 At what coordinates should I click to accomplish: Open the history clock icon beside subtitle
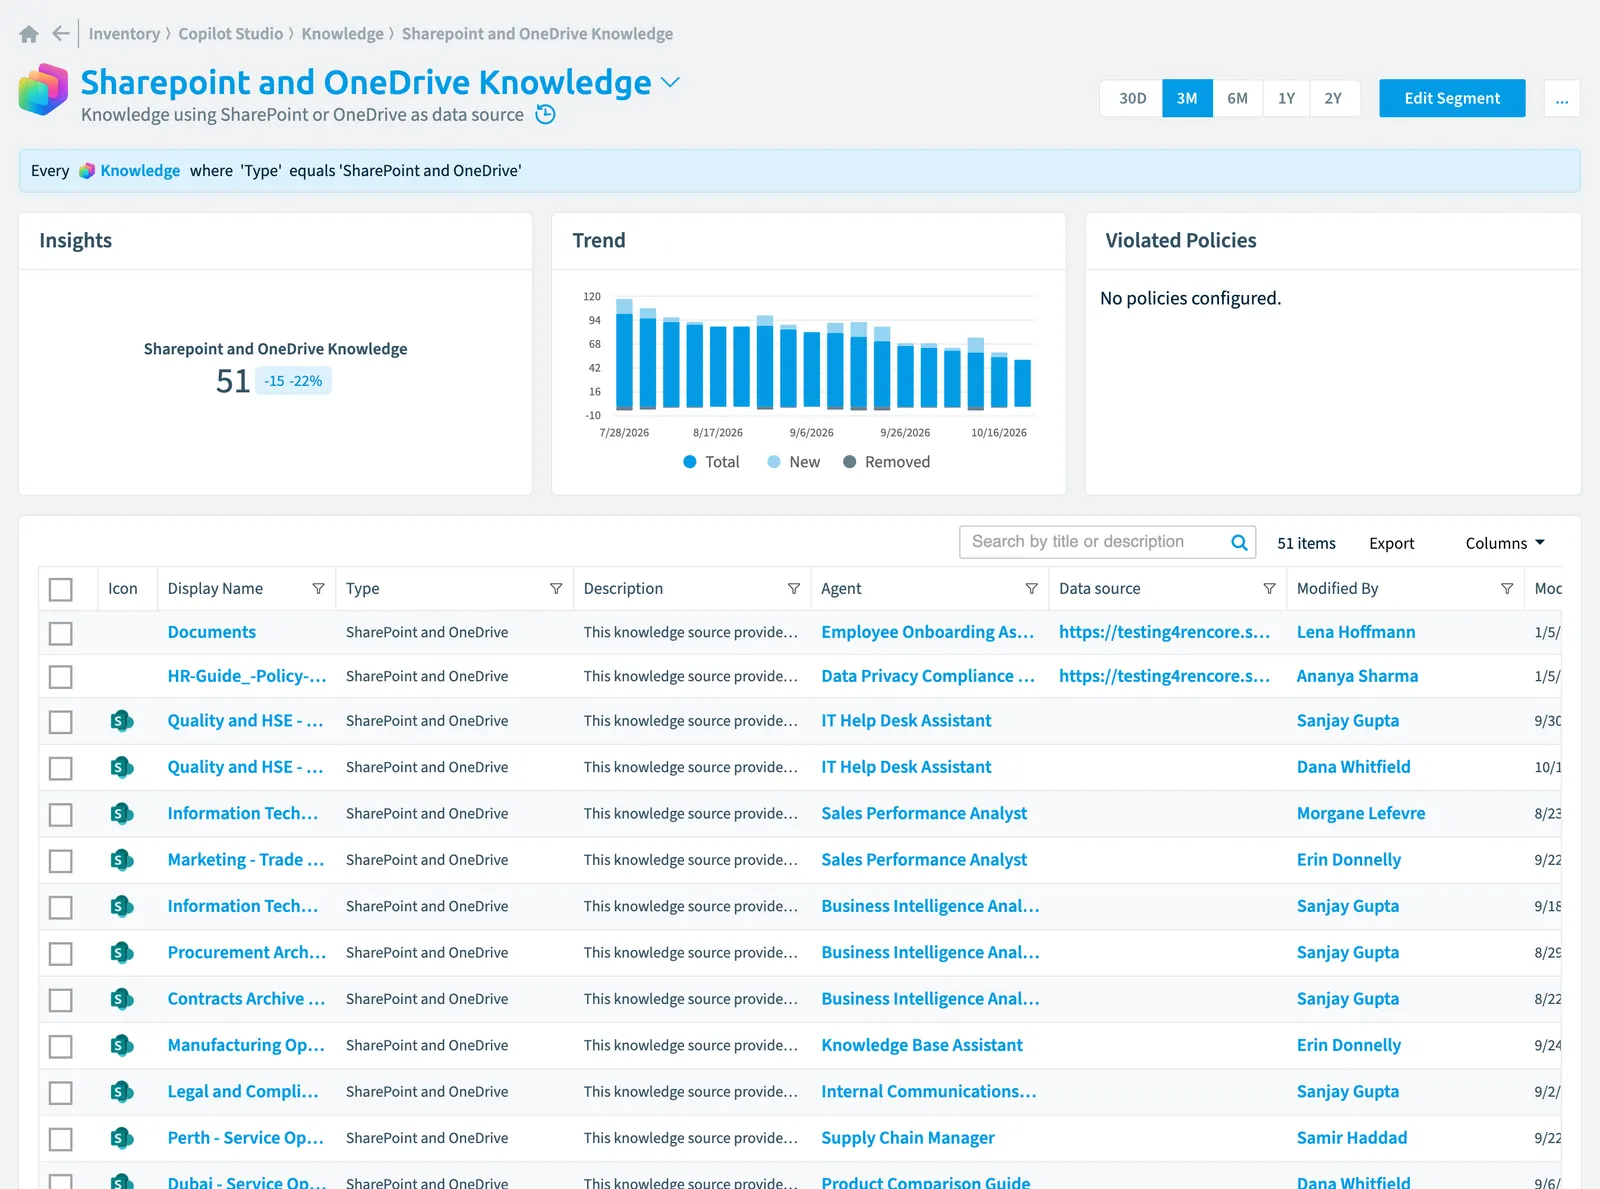(545, 114)
